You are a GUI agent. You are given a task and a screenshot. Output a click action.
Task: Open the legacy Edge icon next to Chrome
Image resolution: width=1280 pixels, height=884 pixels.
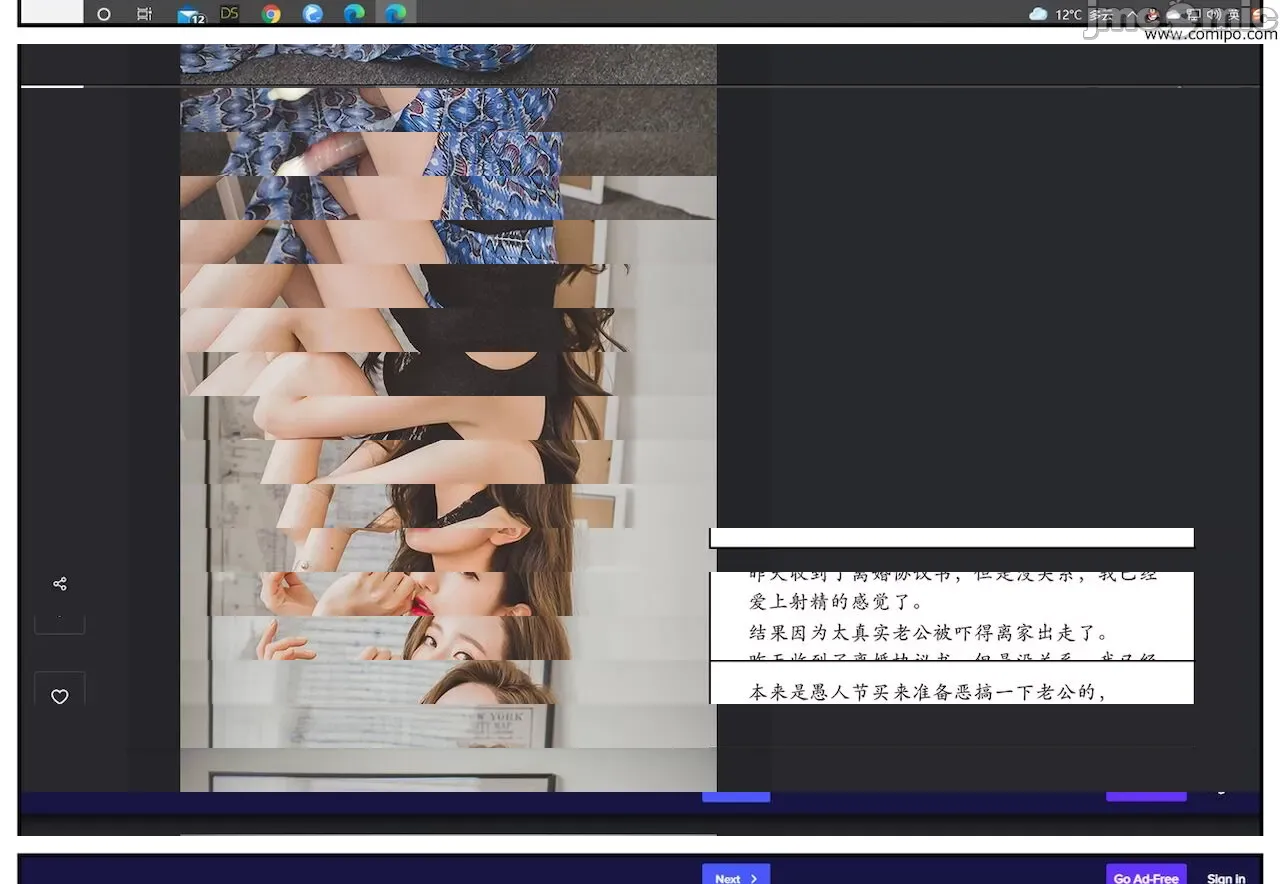(x=313, y=14)
